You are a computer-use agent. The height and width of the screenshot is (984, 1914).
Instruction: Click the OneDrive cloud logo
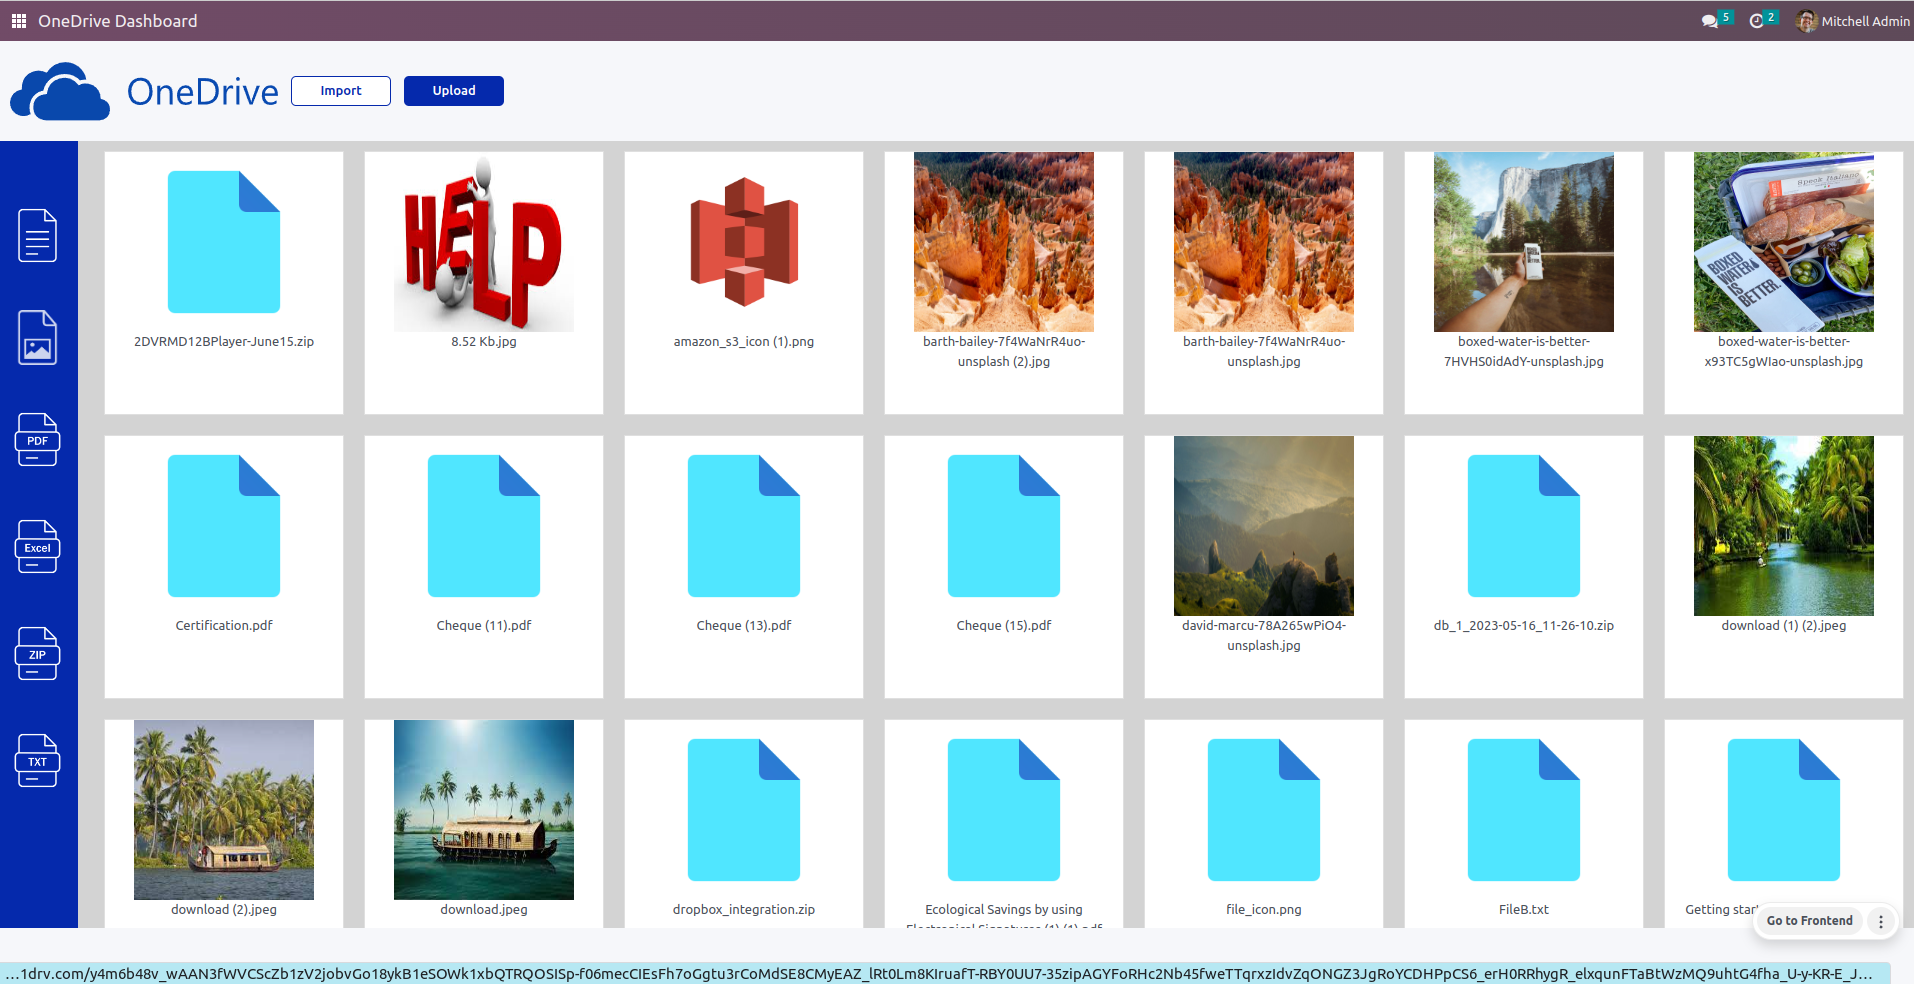point(60,92)
